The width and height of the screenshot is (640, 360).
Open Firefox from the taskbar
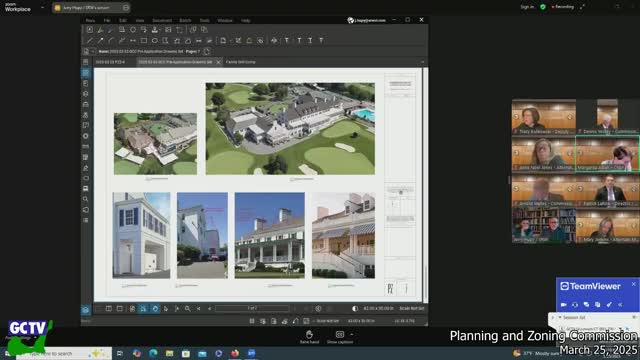(235, 353)
